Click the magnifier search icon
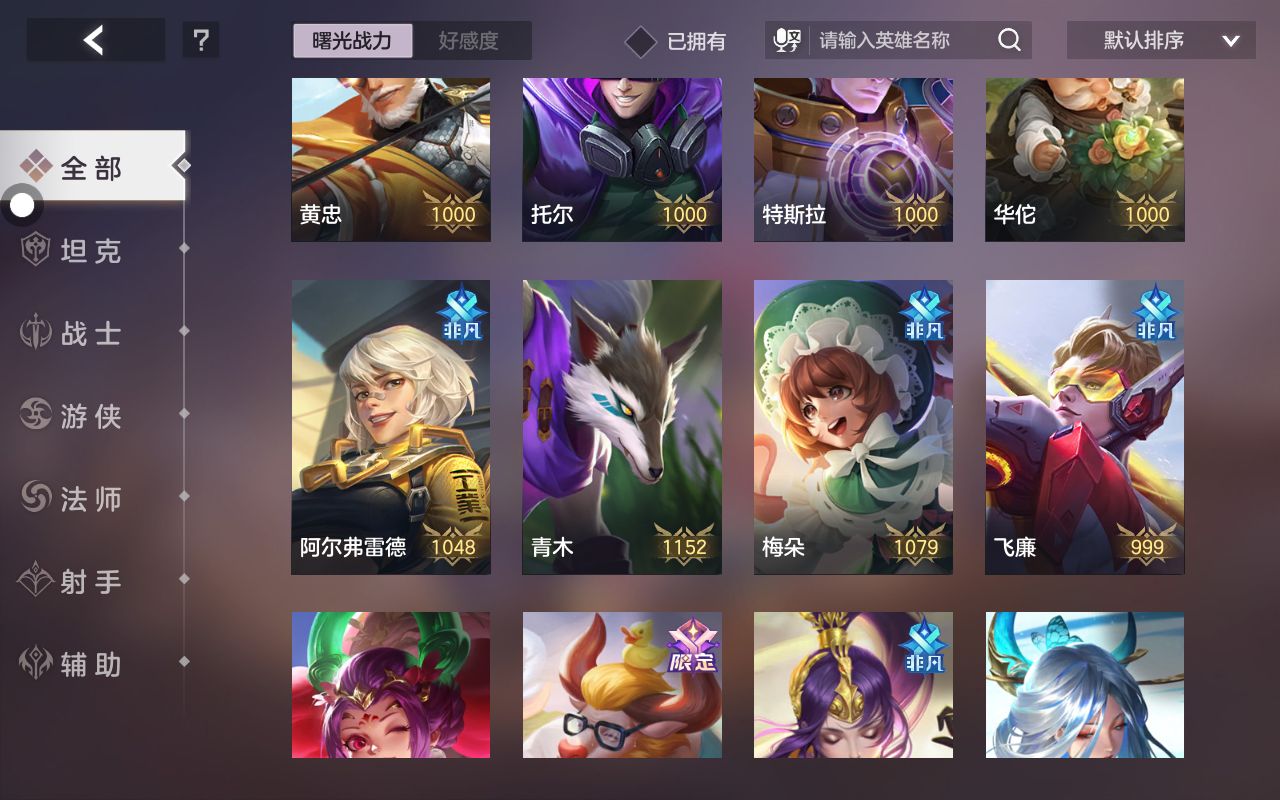 pos(1009,40)
